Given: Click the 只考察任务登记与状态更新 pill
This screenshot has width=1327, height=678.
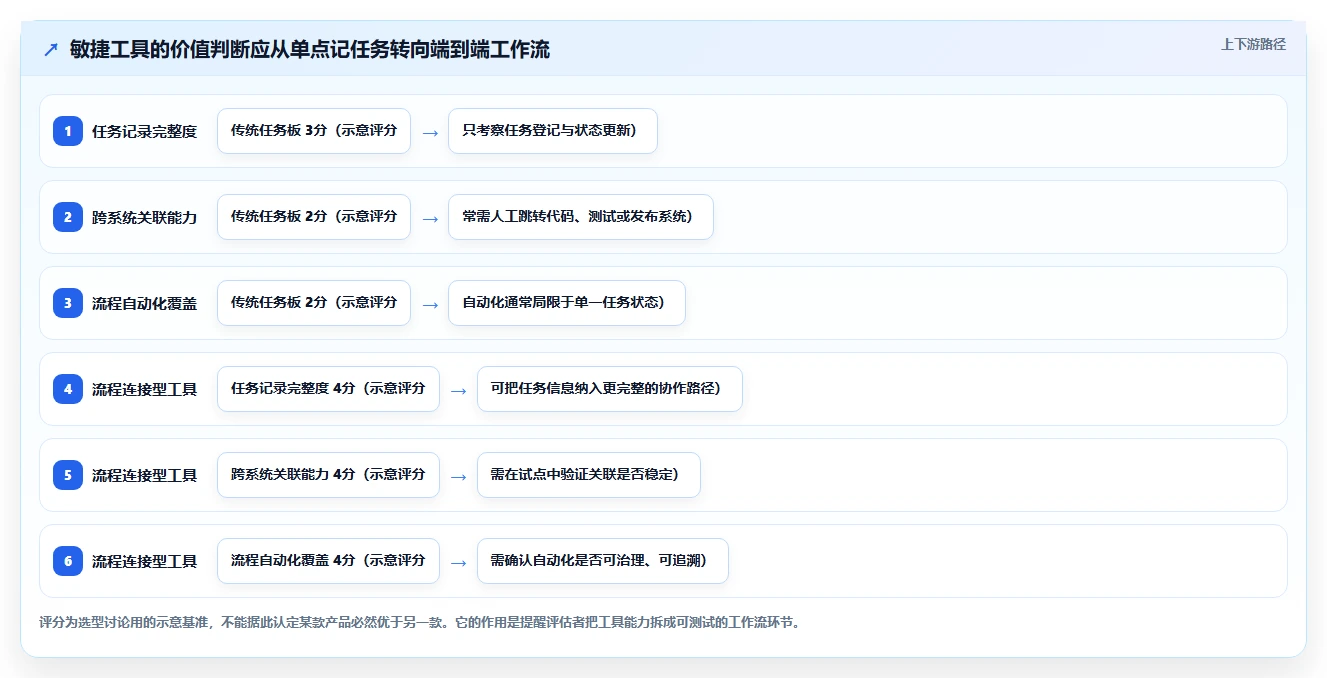Looking at the screenshot, I should pos(553,131).
